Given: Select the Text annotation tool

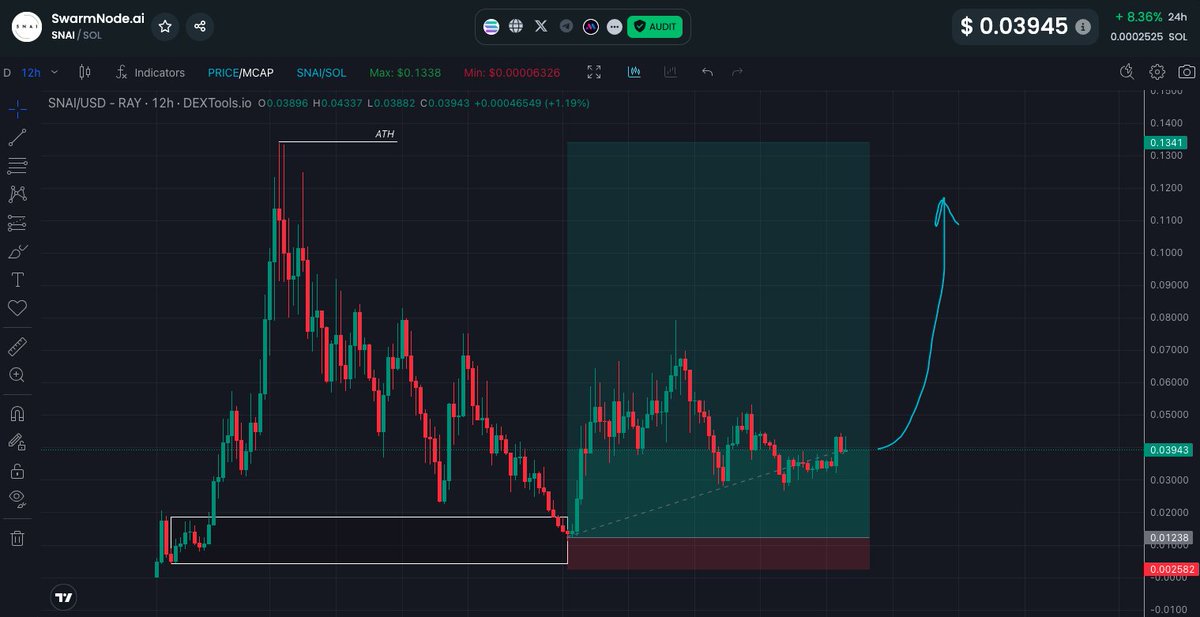Looking at the screenshot, I should tap(17, 280).
